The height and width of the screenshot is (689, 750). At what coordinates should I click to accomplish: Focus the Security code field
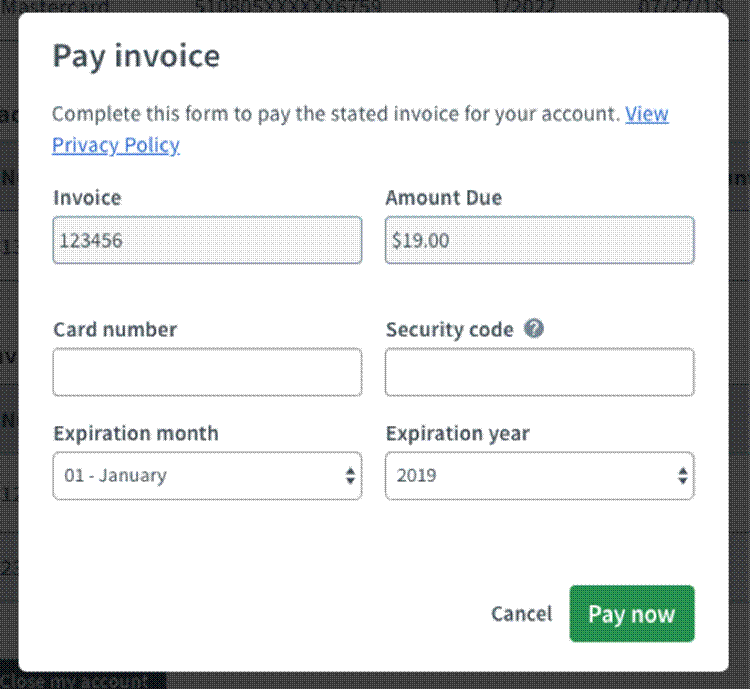click(540, 372)
